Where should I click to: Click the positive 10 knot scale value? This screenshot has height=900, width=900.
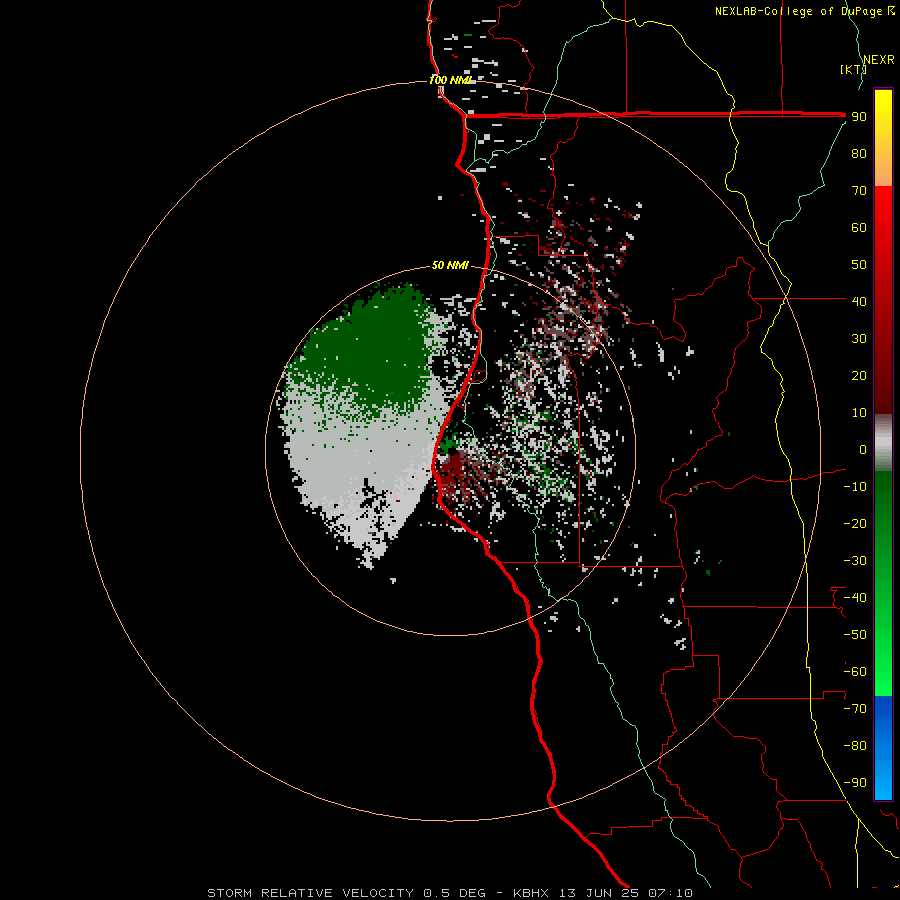click(x=859, y=413)
